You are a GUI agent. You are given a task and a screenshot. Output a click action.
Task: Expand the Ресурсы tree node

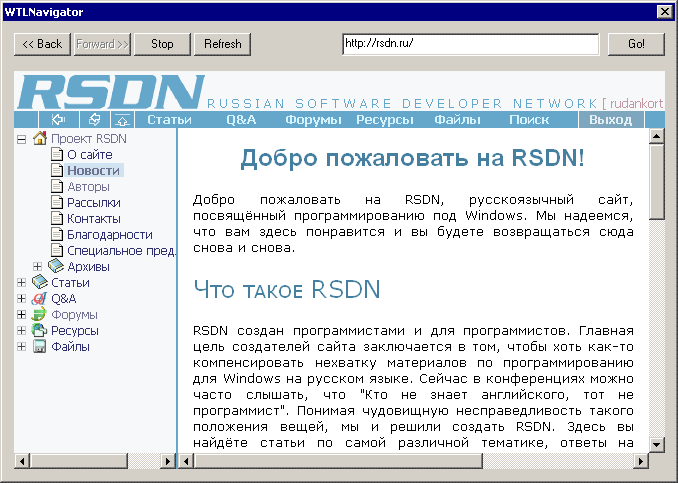(x=22, y=331)
